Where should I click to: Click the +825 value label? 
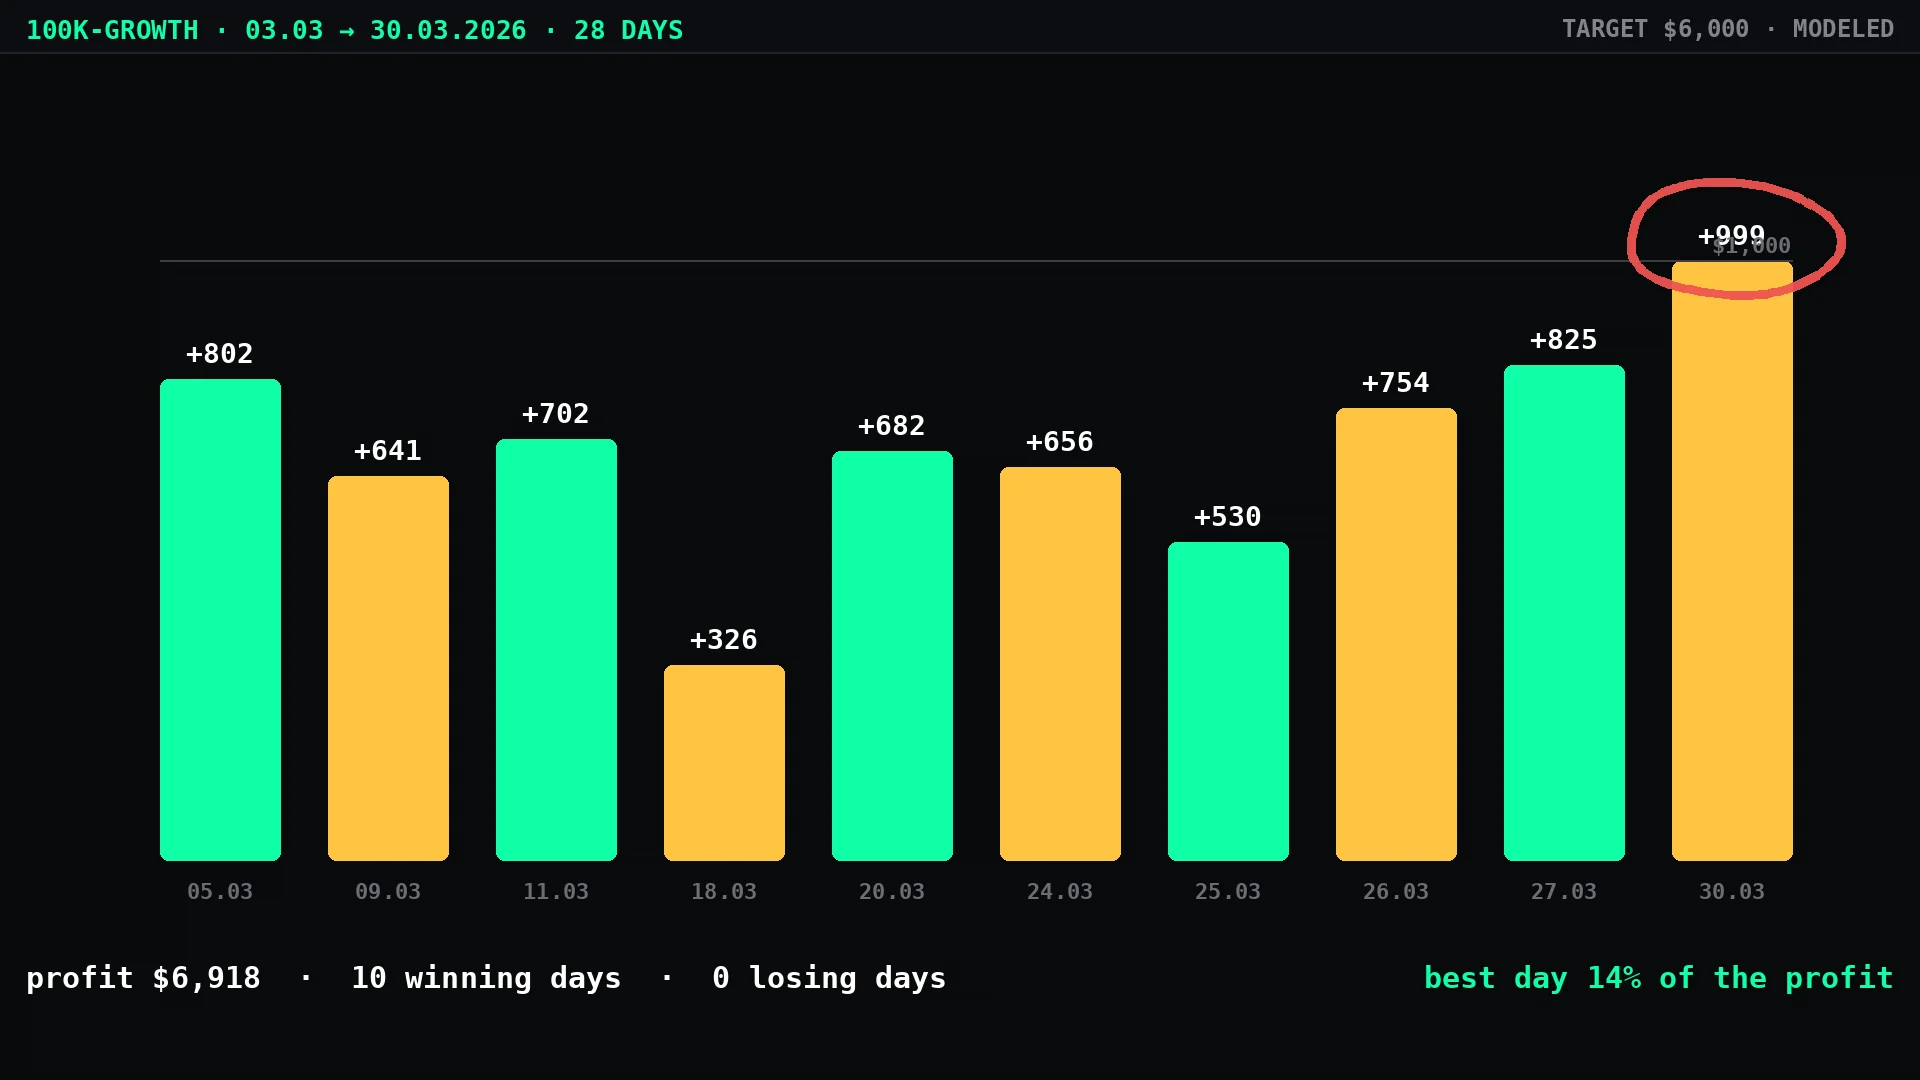coord(1564,340)
